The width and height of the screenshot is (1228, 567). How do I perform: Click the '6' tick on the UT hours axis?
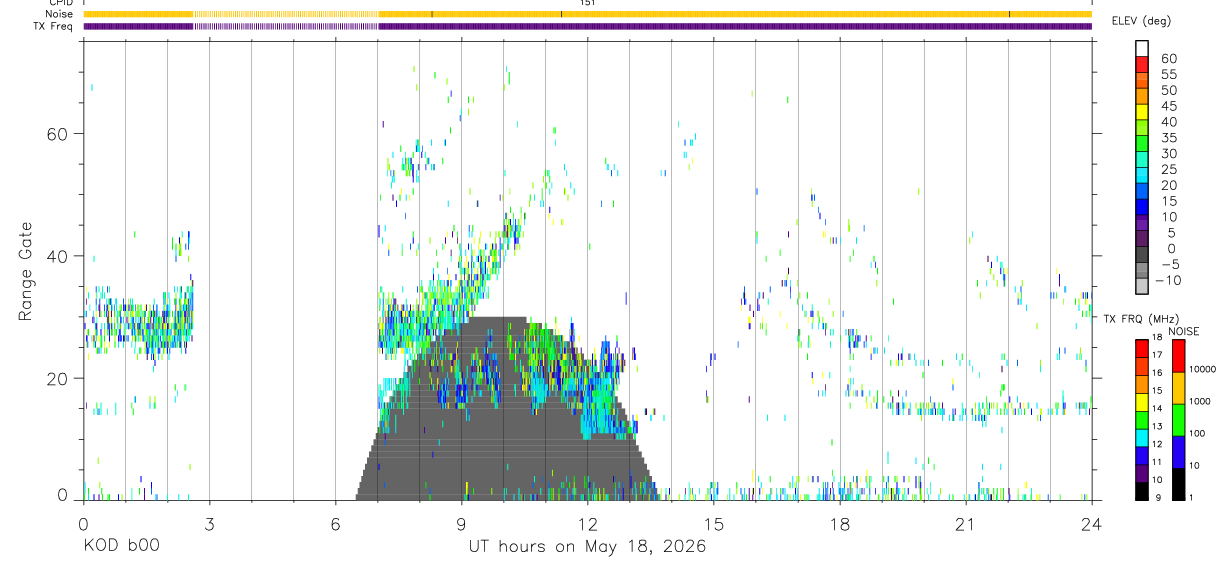335,523
